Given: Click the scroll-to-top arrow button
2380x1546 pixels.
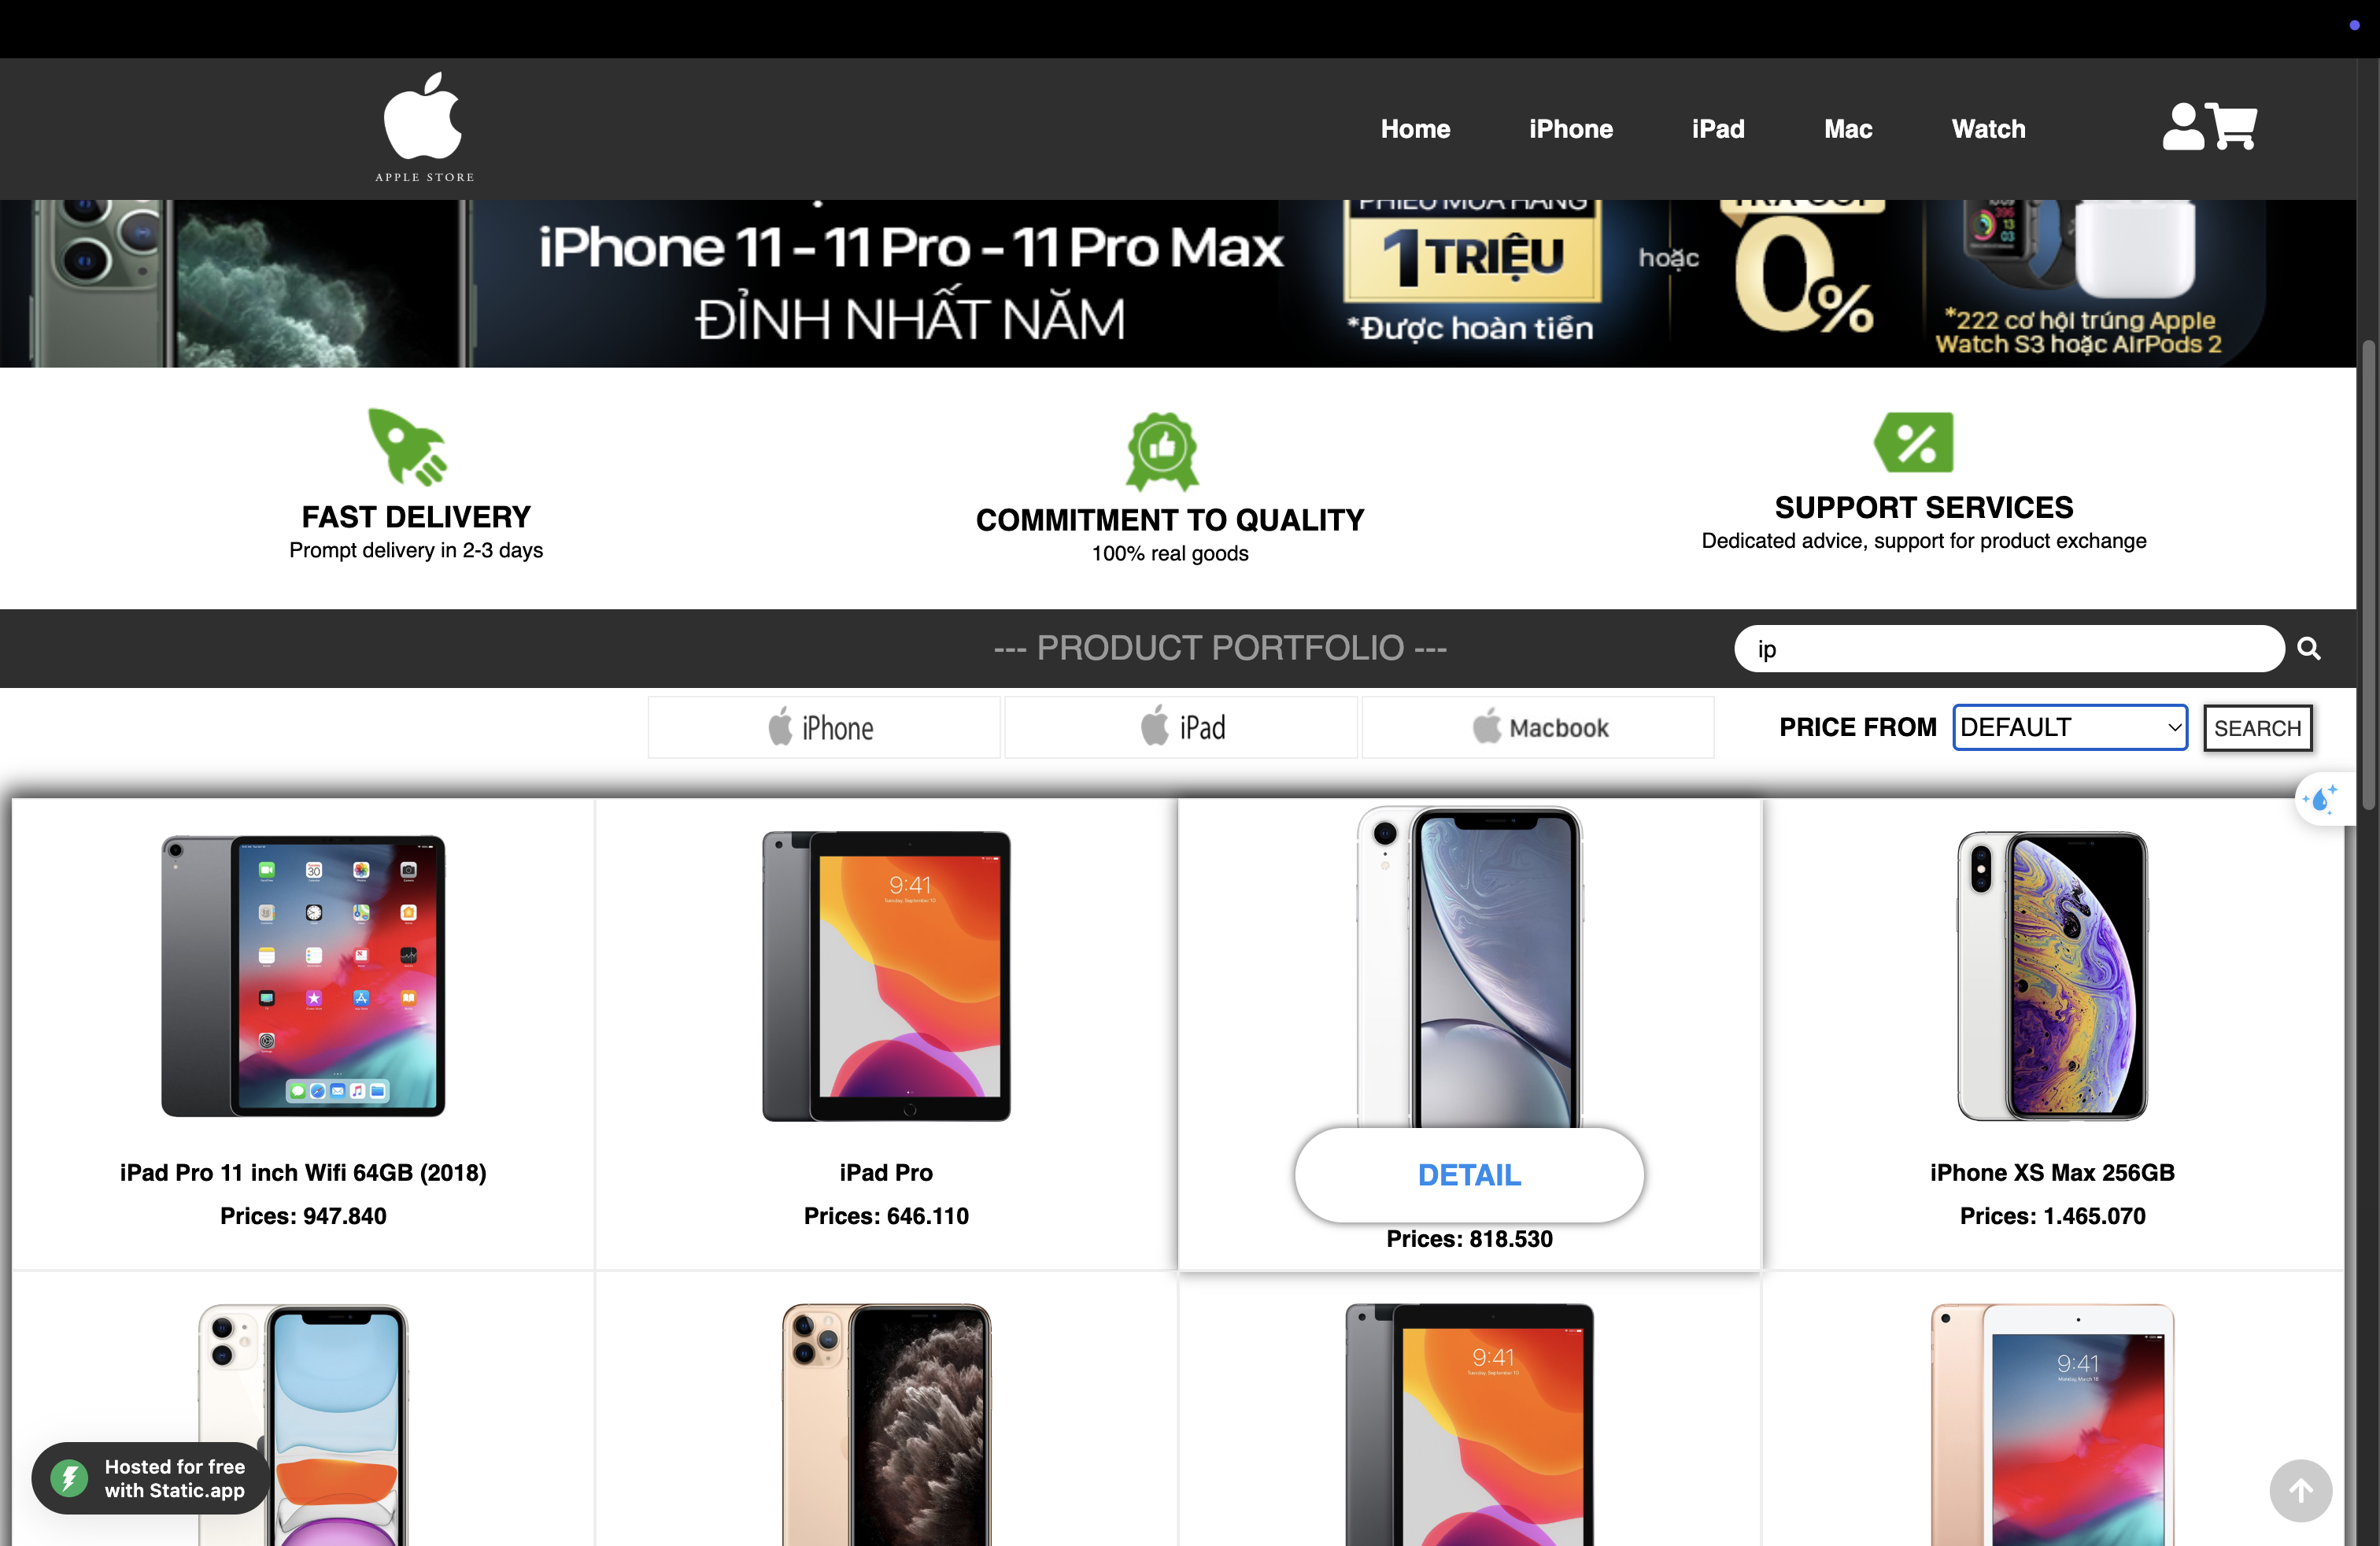Looking at the screenshot, I should [2300, 1490].
